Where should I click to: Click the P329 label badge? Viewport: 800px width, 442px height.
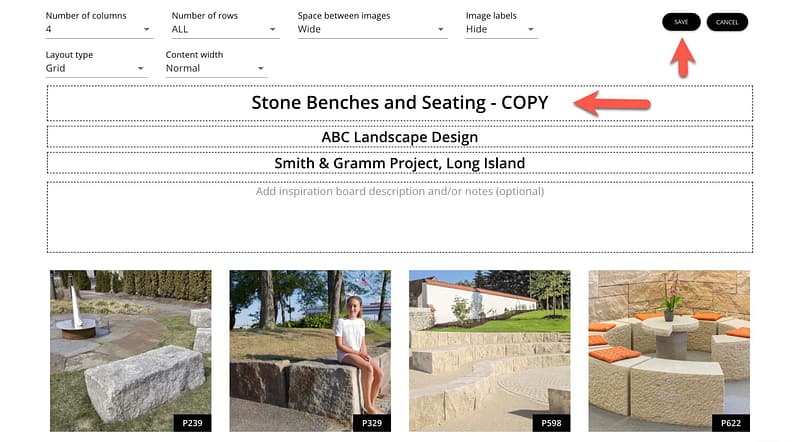[371, 423]
